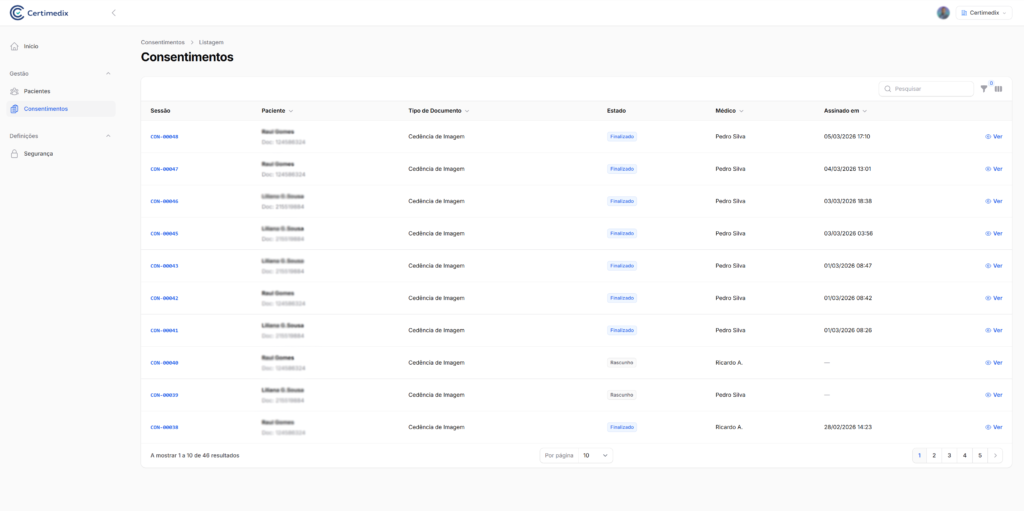This screenshot has width=1024, height=511.
Task: Open session link CON-00047
Action: coord(164,169)
